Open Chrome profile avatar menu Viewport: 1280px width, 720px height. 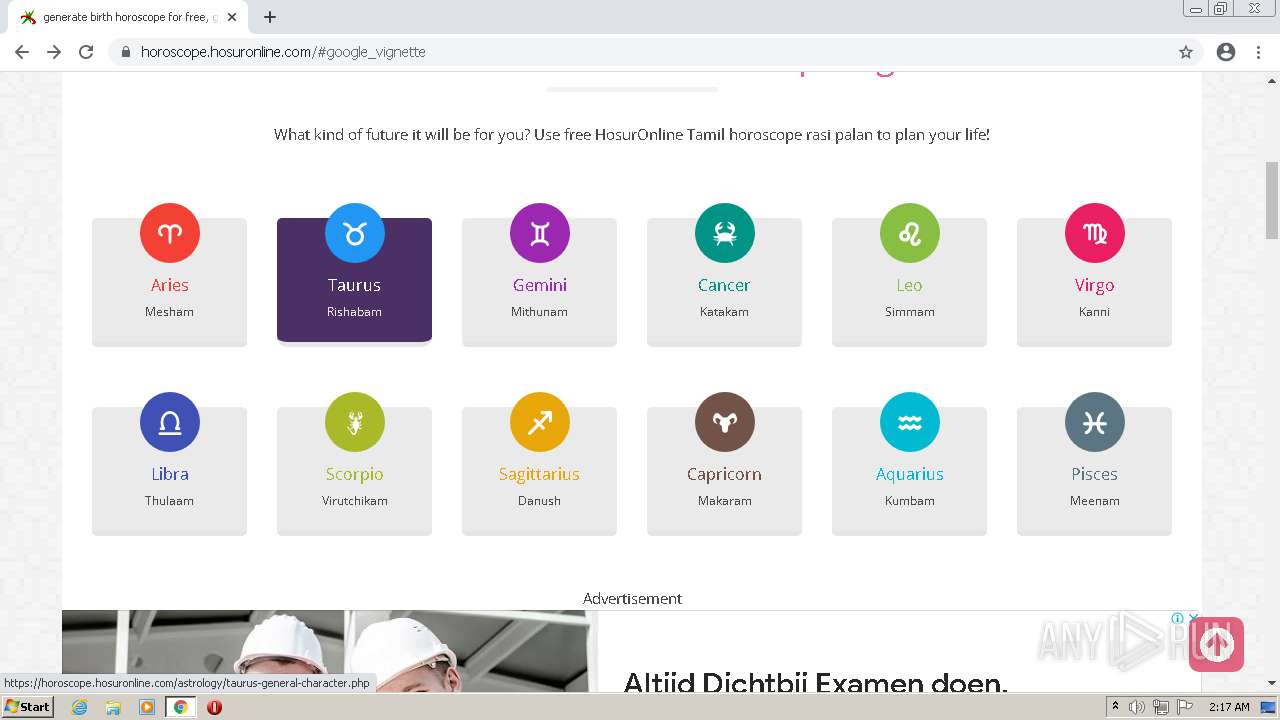click(1226, 52)
